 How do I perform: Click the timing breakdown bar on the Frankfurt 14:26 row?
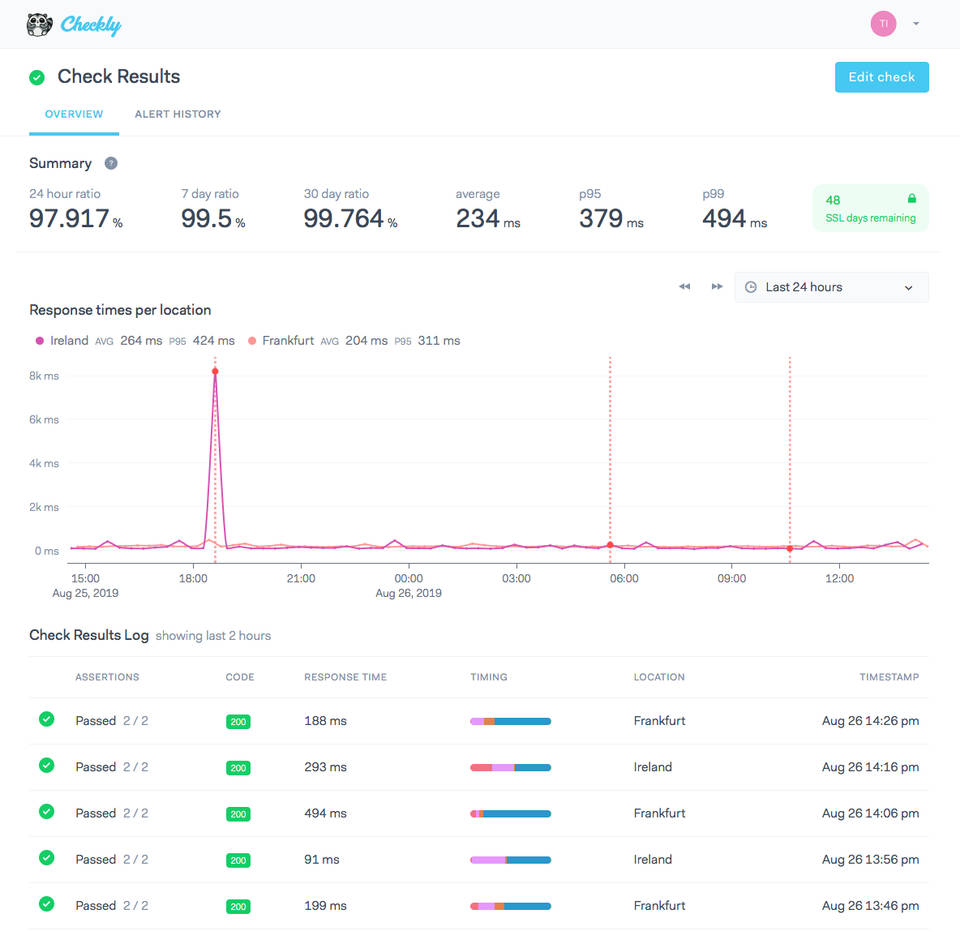tap(511, 720)
